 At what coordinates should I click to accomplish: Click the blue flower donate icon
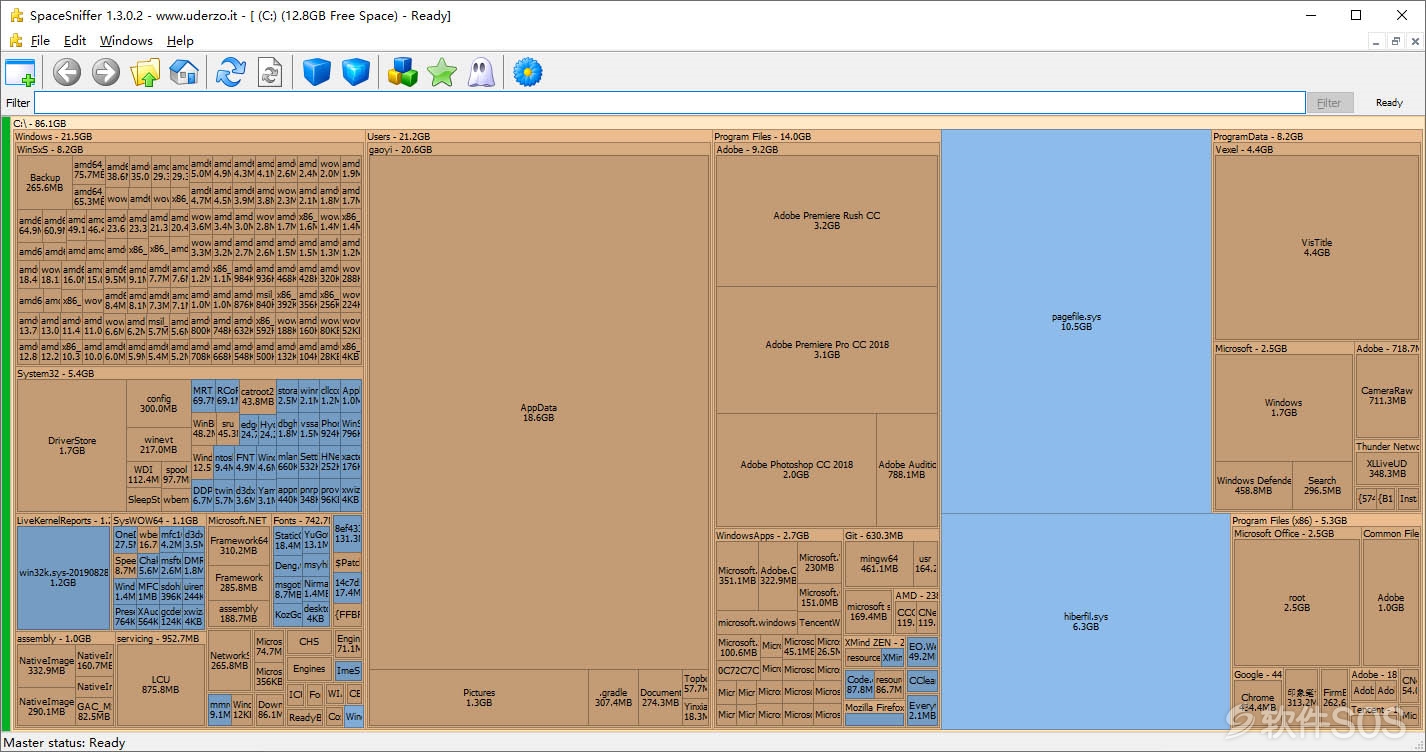(527, 72)
